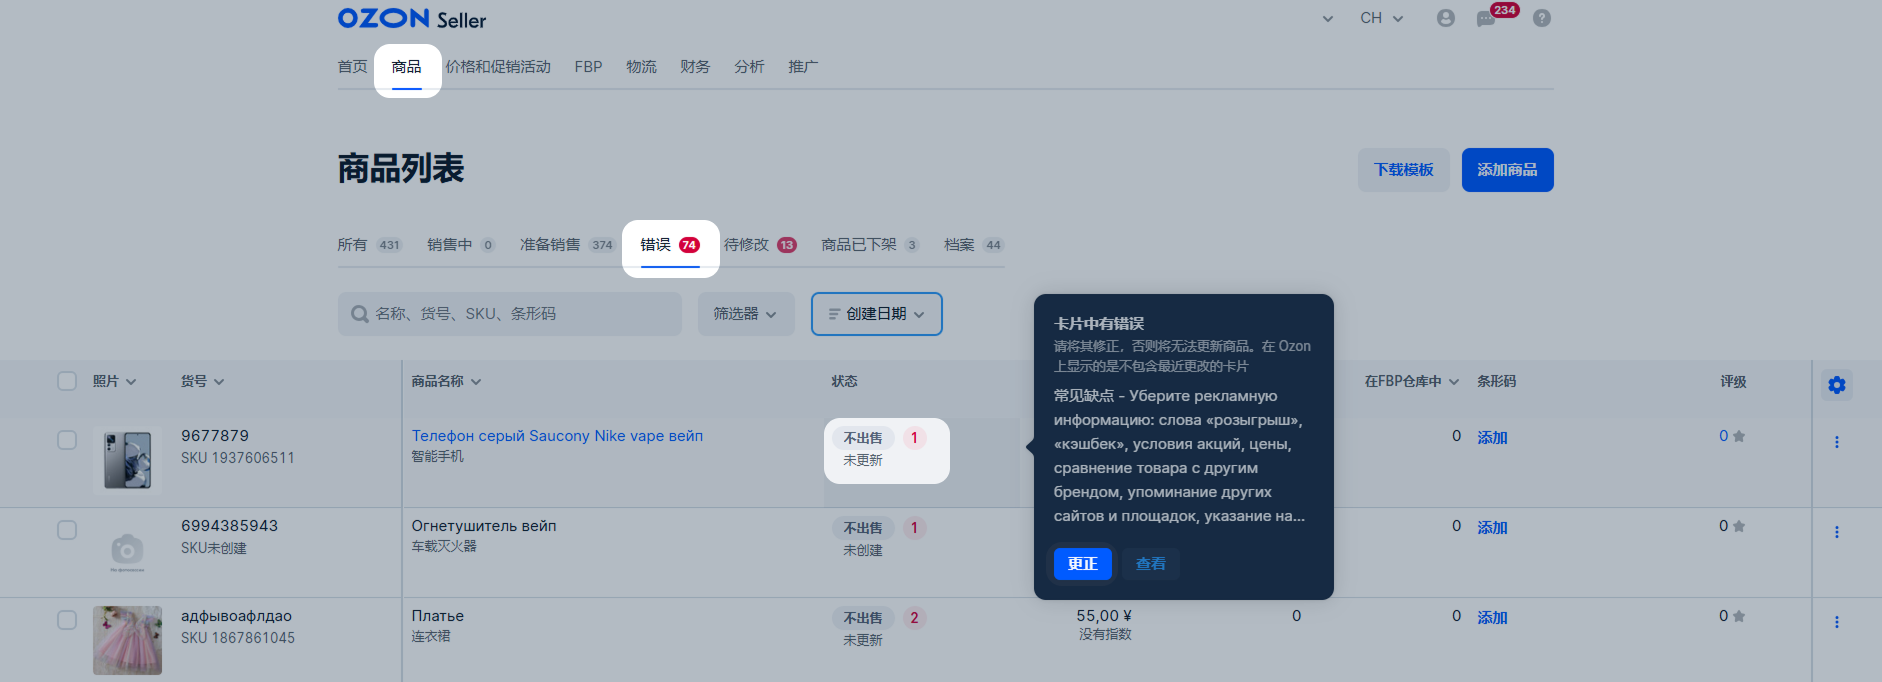The width and height of the screenshot is (1882, 682).
Task: Click 添加 barcode link for item 6994385943
Action: coord(1492,528)
